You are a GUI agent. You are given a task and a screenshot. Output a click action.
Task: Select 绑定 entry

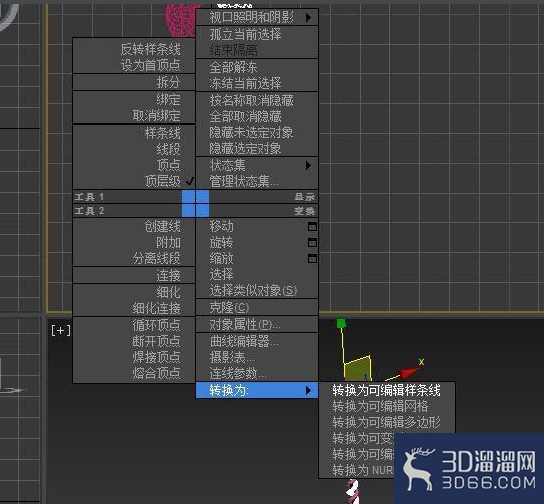tap(134, 100)
